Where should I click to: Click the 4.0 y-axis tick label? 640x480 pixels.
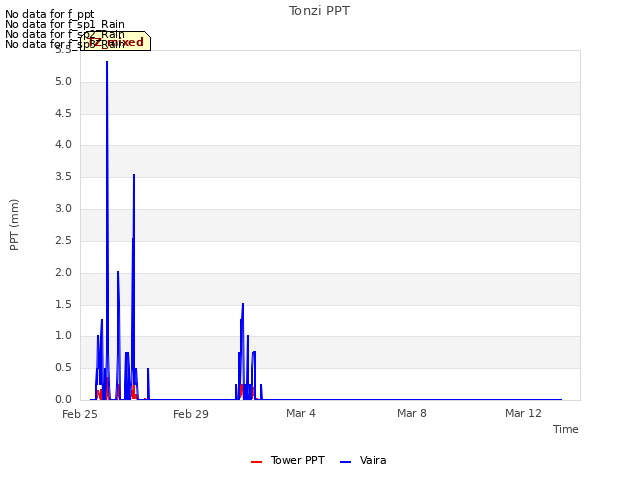(63, 144)
